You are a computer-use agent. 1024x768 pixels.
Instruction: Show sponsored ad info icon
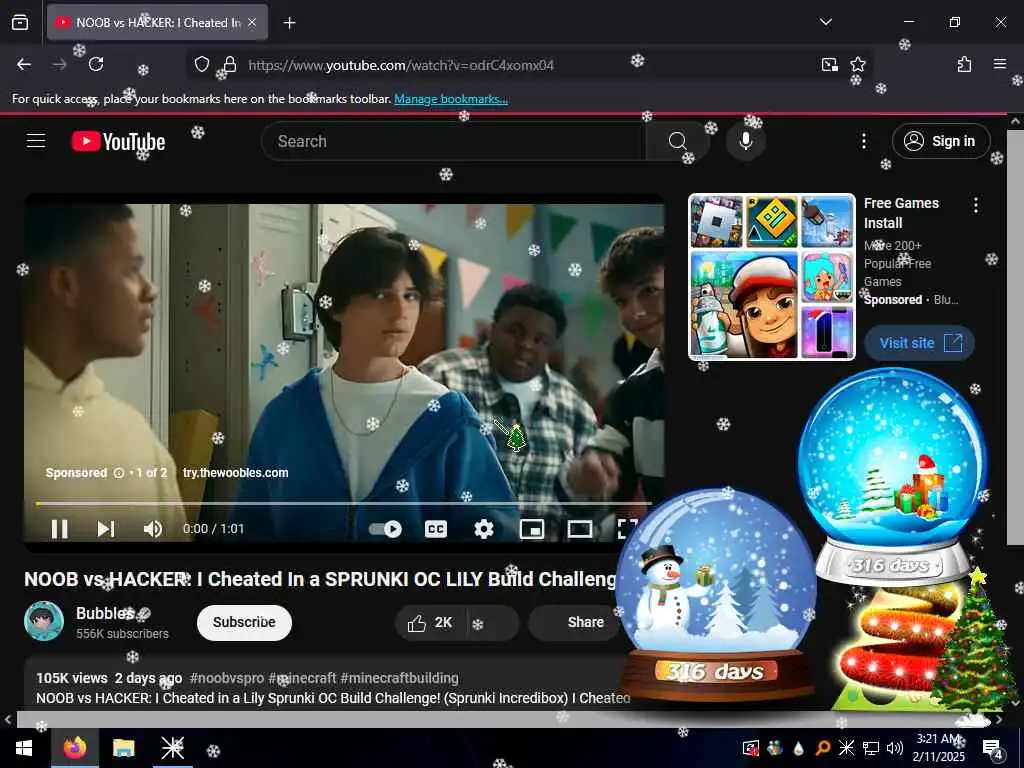pos(118,473)
